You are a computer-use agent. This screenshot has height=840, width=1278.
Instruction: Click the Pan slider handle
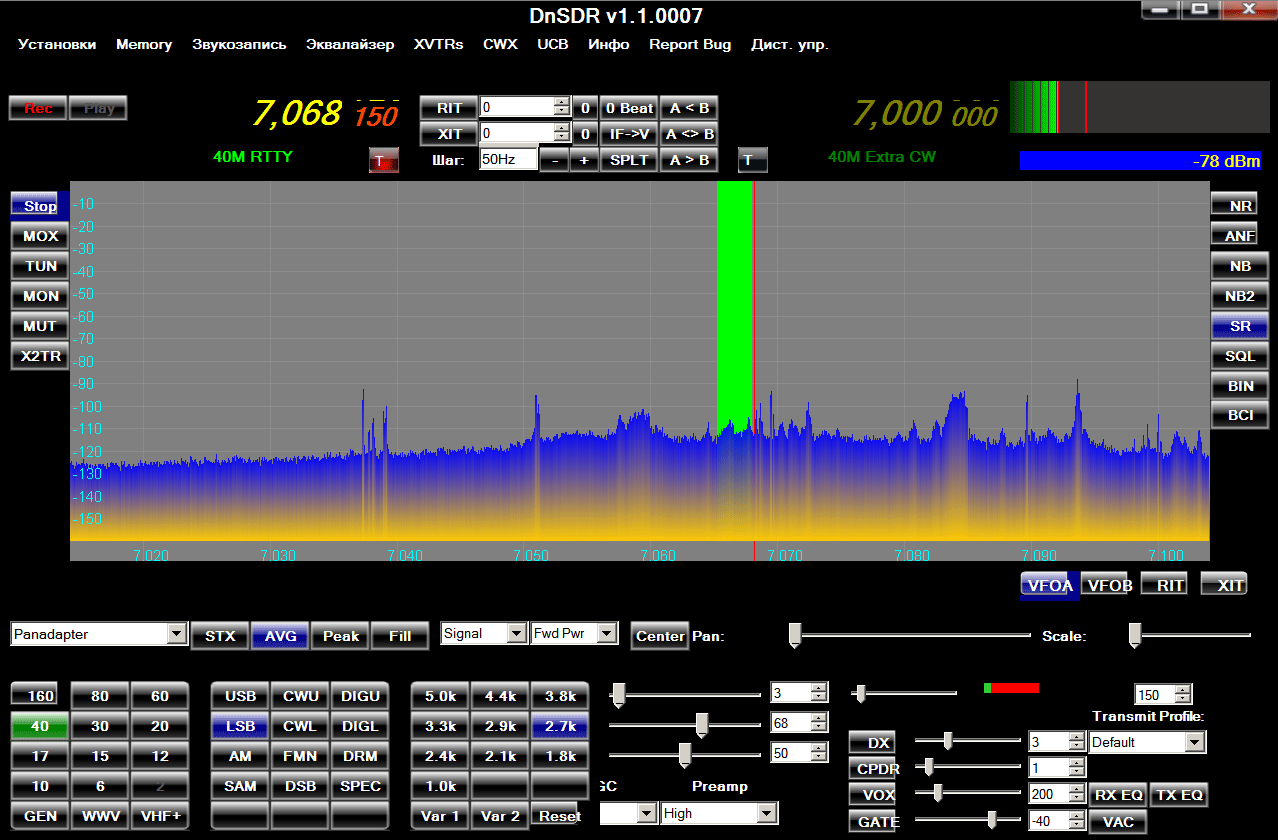click(795, 635)
